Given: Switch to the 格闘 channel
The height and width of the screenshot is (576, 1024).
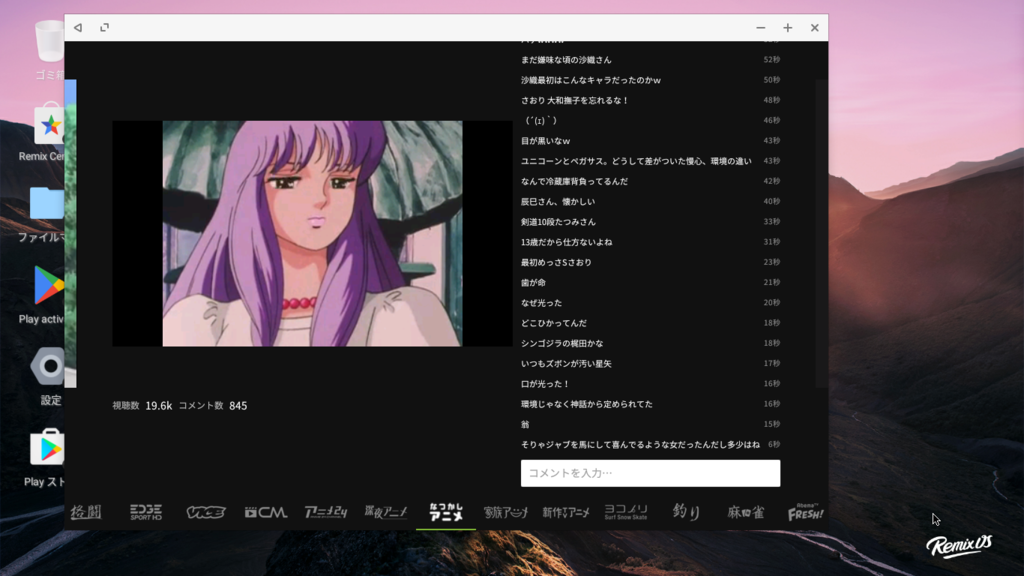Looking at the screenshot, I should click(x=86, y=513).
